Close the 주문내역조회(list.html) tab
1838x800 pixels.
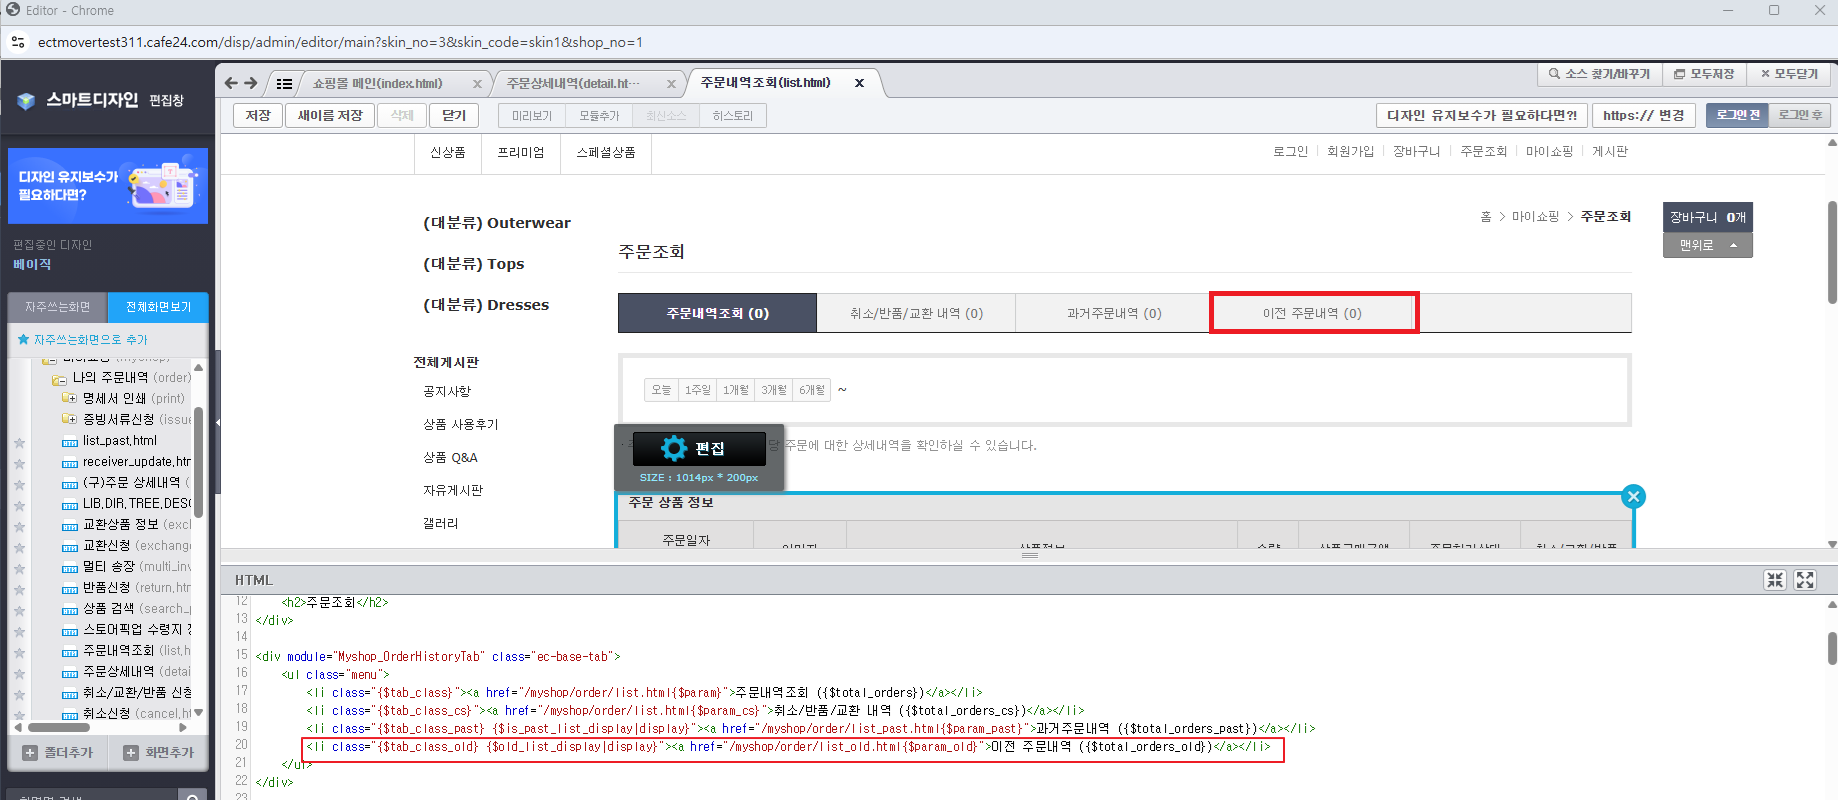[x=859, y=83]
